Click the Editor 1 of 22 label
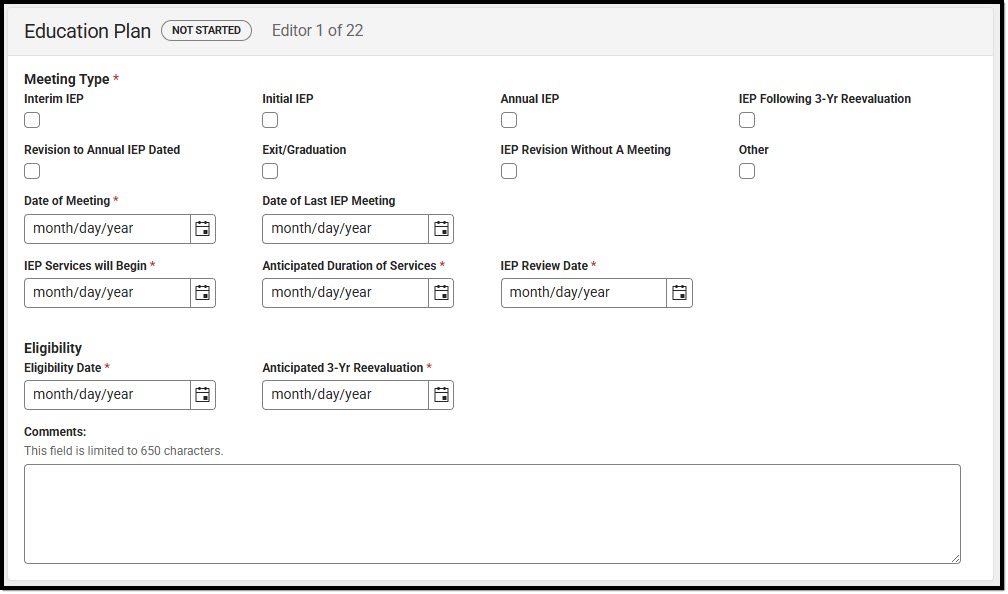This screenshot has width=1008, height=594. [317, 31]
